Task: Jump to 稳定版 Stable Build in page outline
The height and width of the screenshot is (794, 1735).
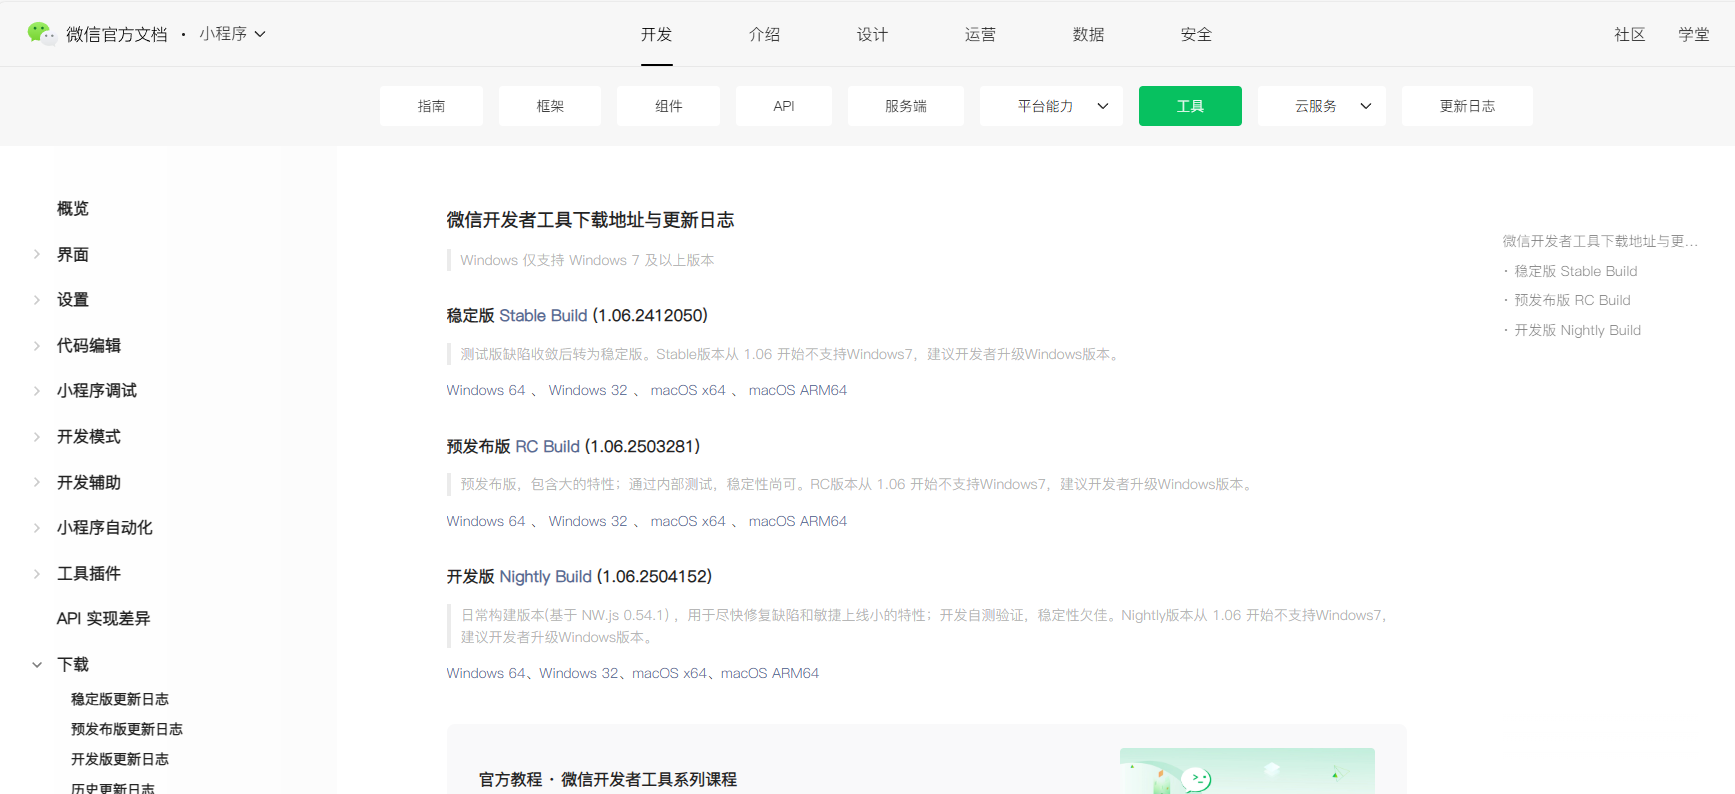Action: pyautogui.click(x=1576, y=271)
